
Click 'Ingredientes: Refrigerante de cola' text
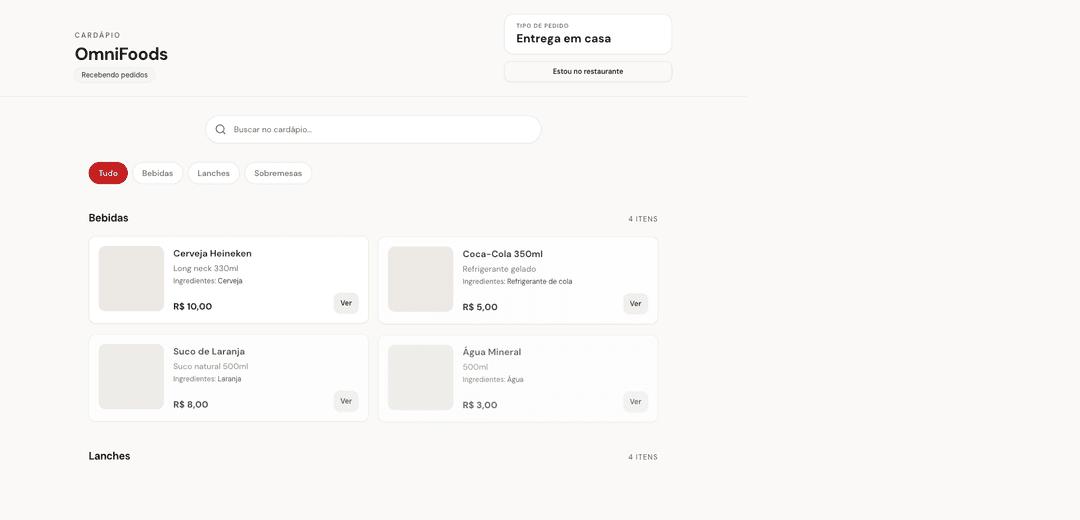pyautogui.click(x=517, y=281)
